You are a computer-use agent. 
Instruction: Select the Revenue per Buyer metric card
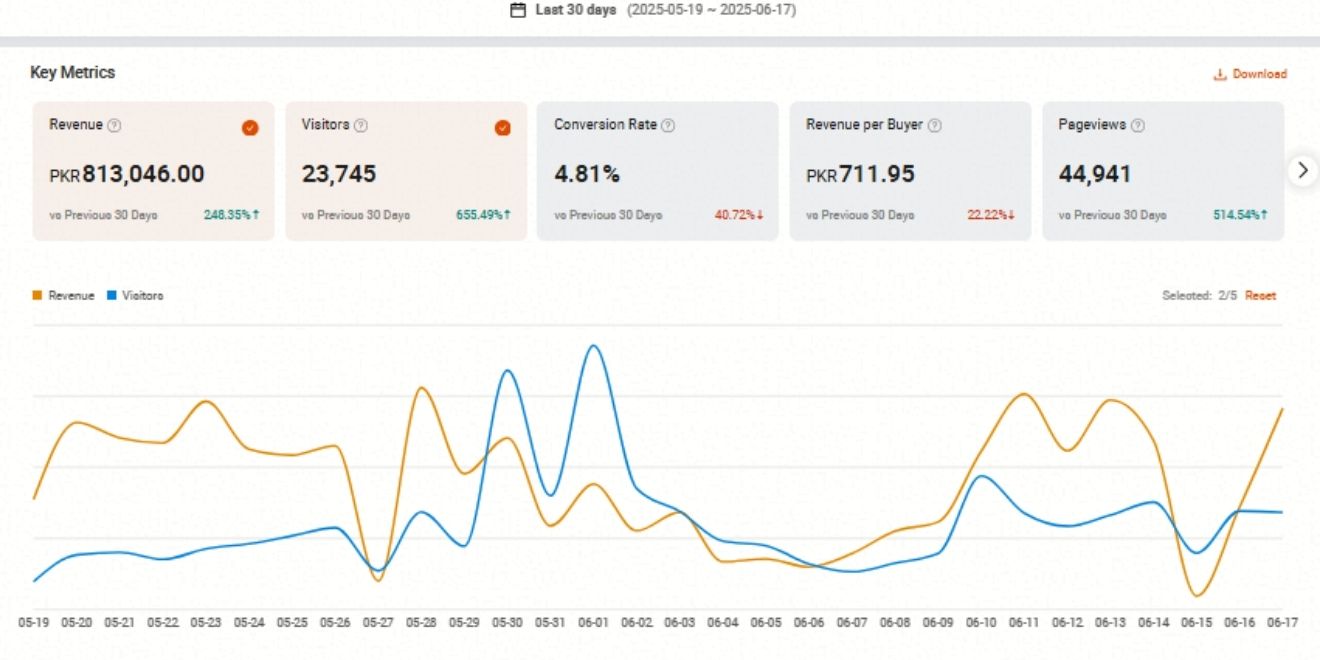click(x=909, y=171)
